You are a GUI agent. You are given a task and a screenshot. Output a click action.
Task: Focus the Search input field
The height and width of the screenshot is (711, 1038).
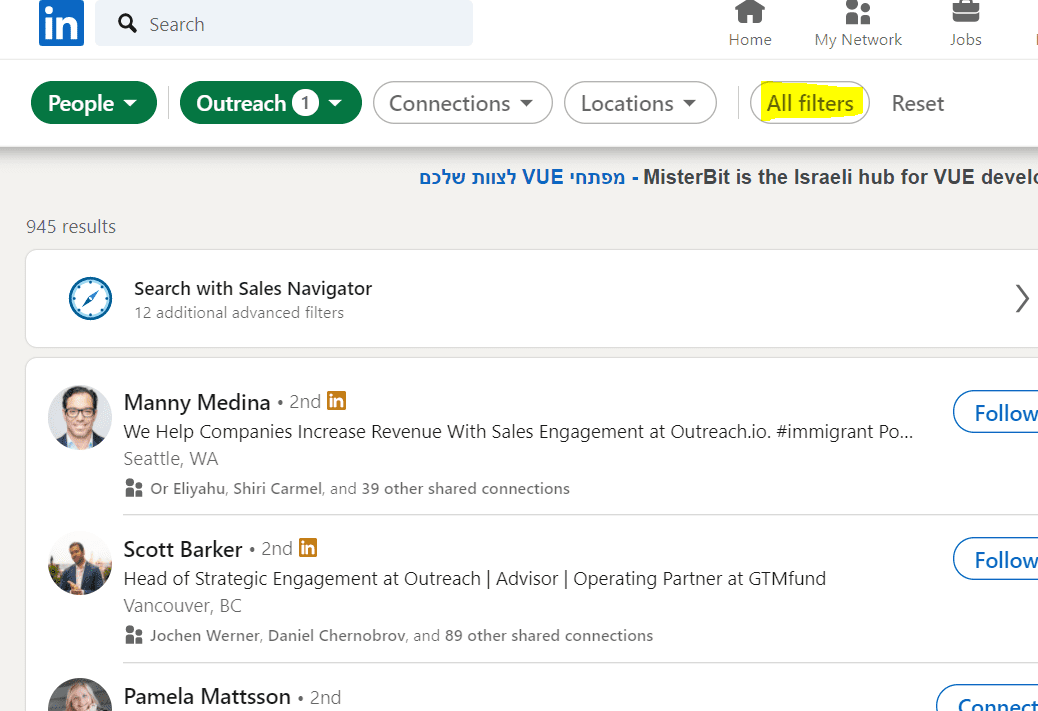[x=284, y=23]
